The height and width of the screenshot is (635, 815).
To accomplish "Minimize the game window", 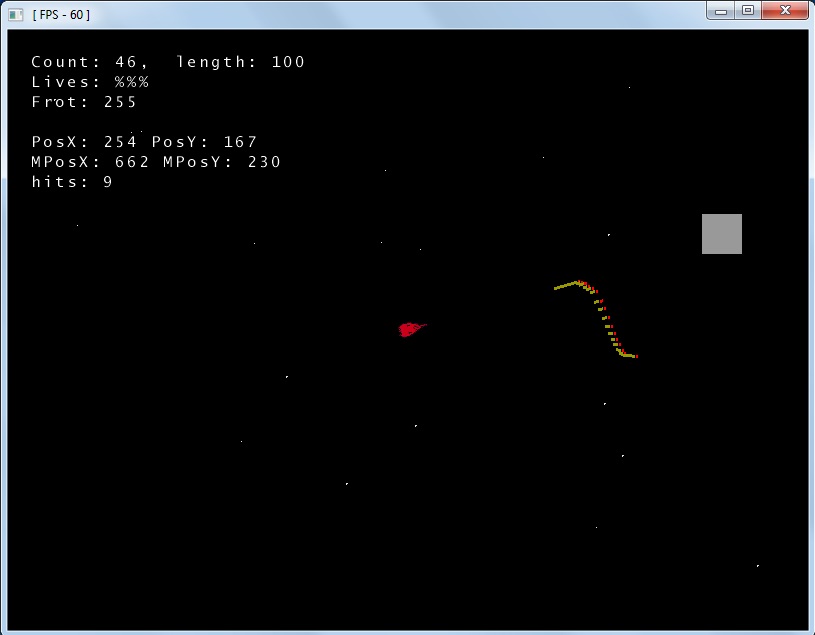I will click(x=720, y=11).
